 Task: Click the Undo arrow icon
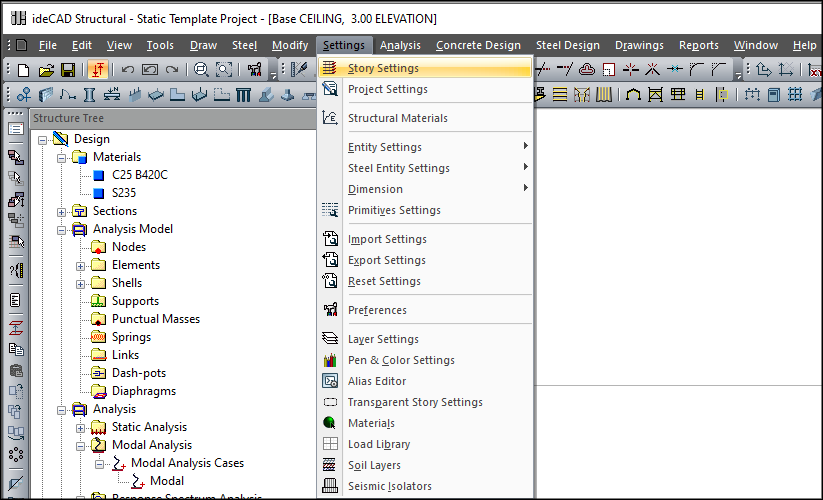[127, 69]
